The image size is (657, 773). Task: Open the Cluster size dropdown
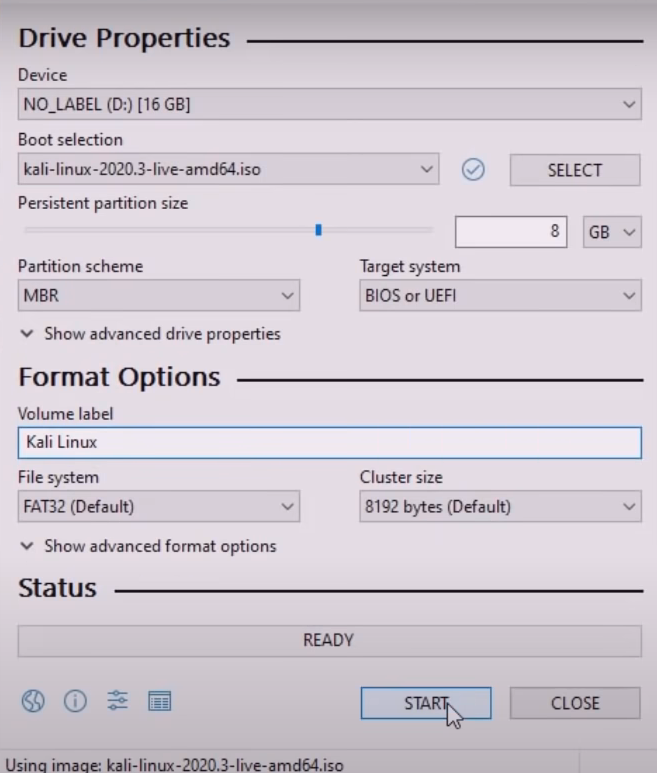click(500, 506)
